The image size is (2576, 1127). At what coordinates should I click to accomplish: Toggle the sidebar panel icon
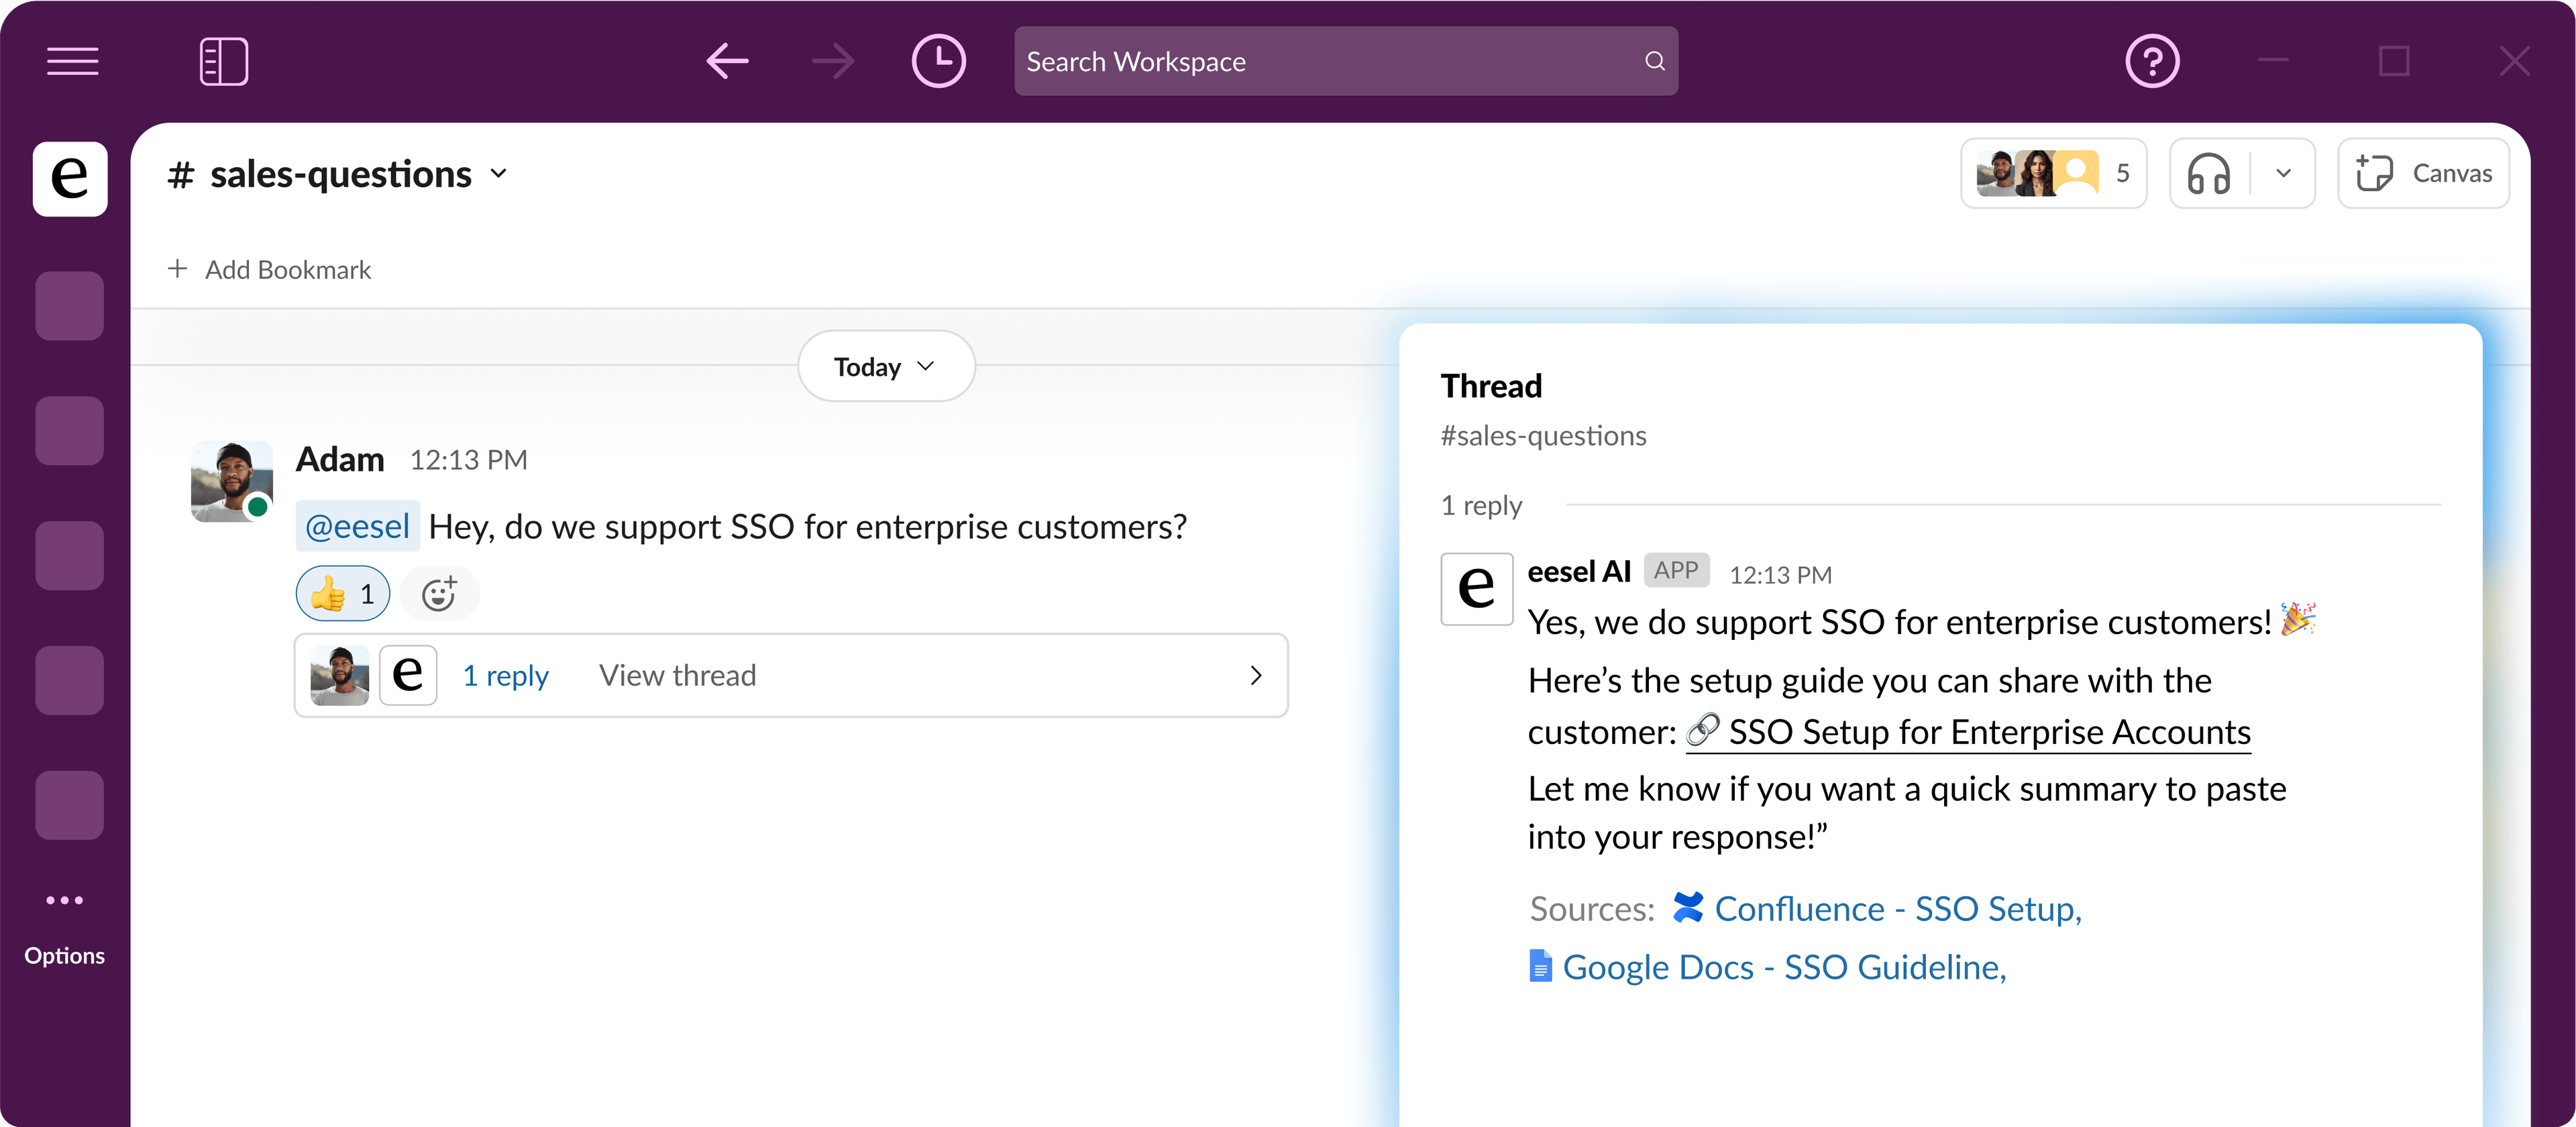[224, 61]
